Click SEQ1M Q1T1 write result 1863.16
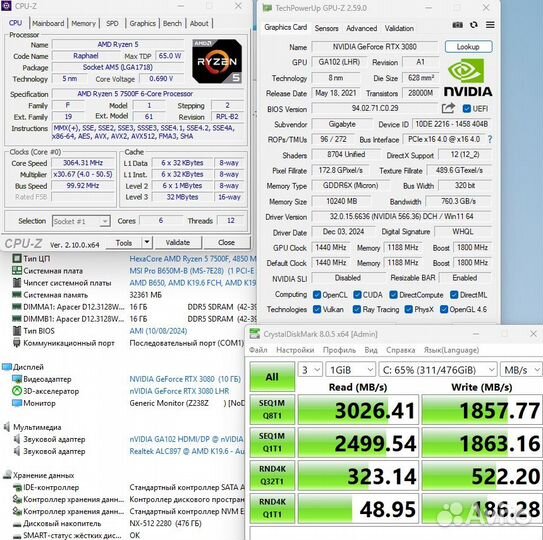Image resolution: width=543 pixels, height=540 pixels. 482,443
